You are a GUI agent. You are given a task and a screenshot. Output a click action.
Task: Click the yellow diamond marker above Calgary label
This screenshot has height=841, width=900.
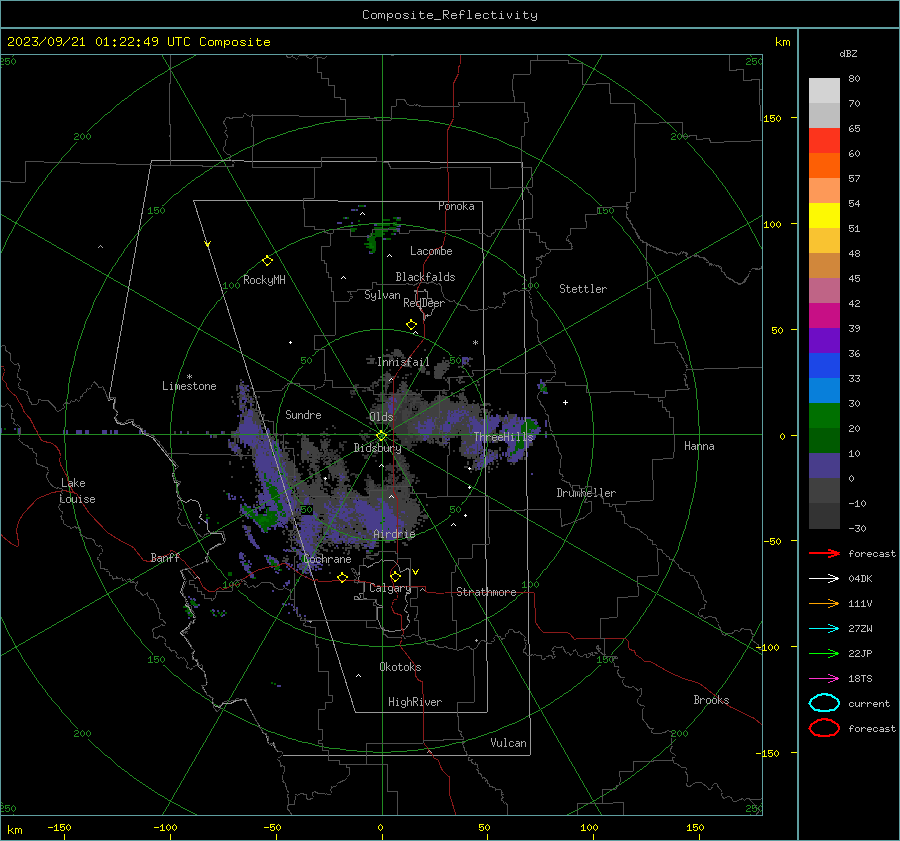click(x=395, y=576)
